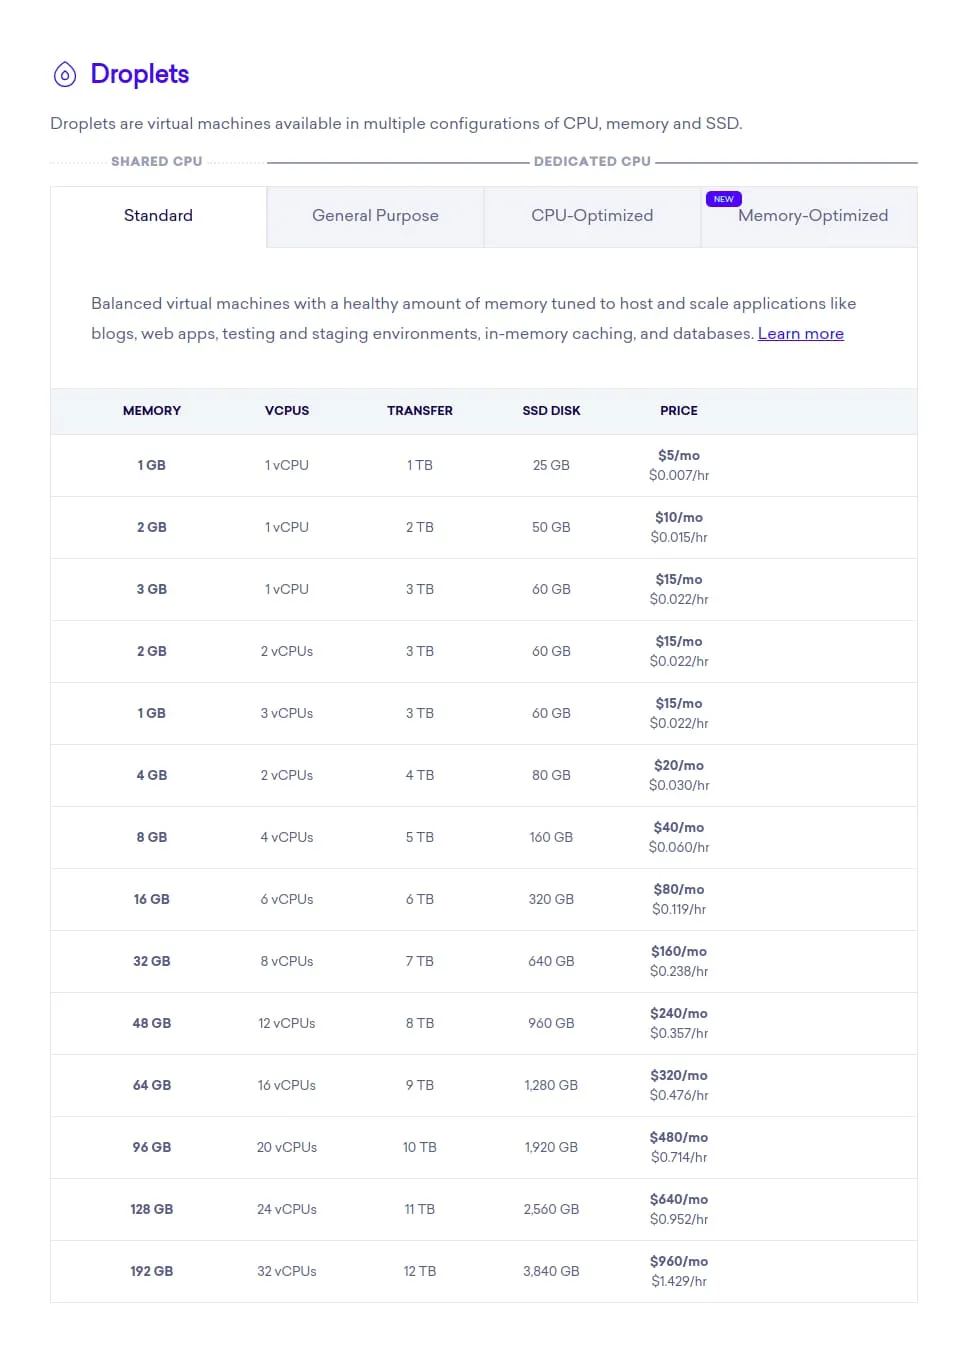Select the $960/mo price
Screen dimensions: 957x1351
(x=679, y=1262)
